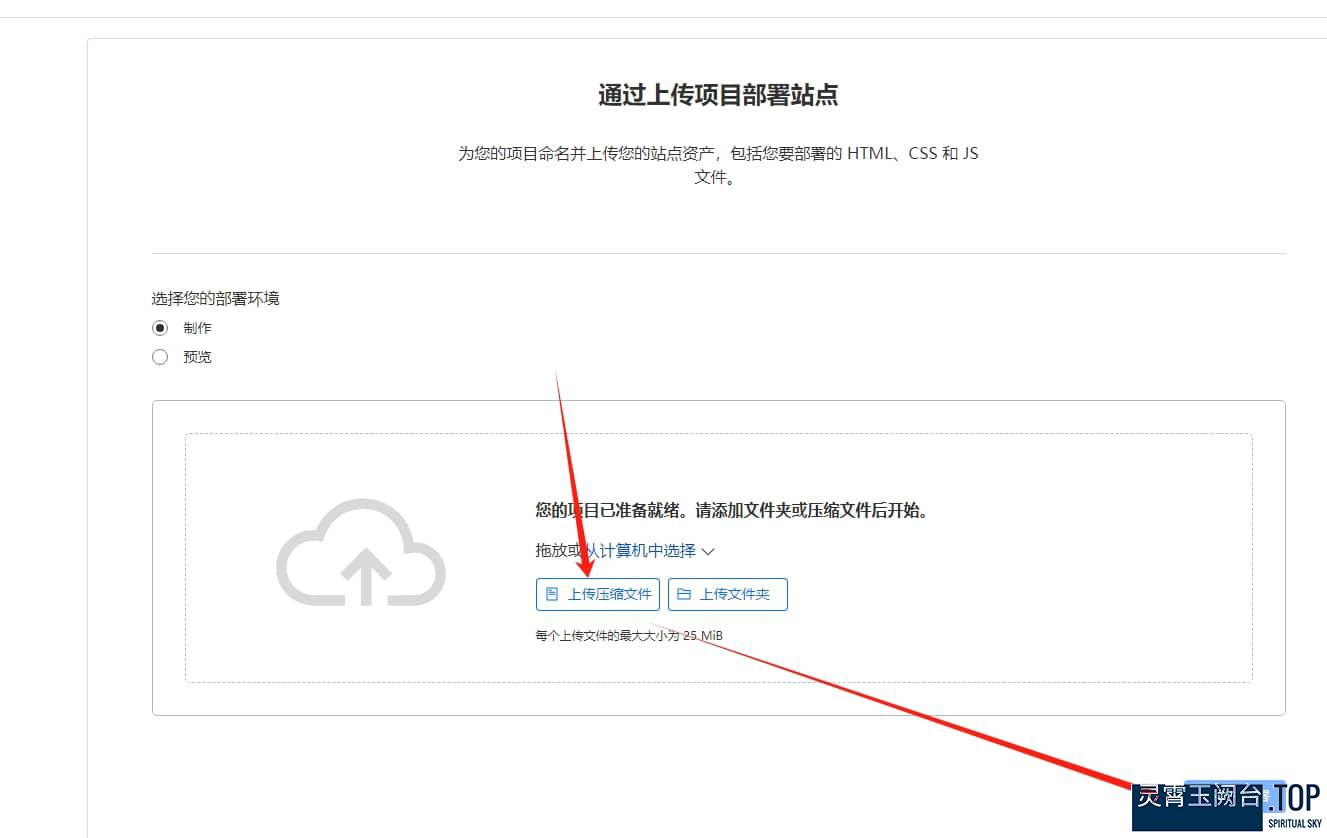The image size is (1327, 838).
Task: Click the zip file icon on 上传压缩文件
Action: (551, 594)
